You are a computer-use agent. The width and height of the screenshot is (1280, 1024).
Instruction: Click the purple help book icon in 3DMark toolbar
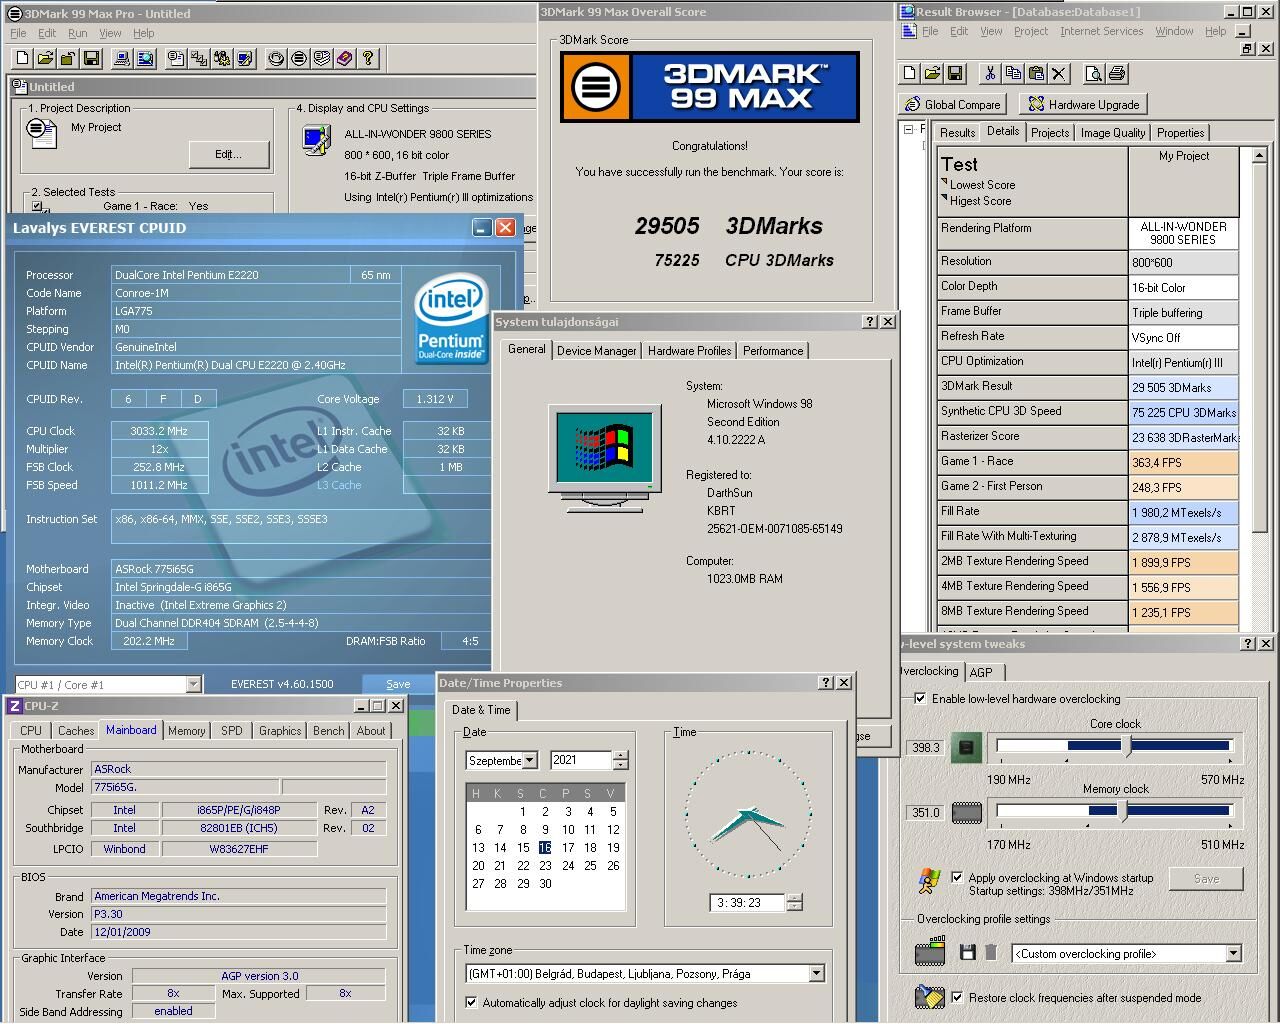point(345,59)
